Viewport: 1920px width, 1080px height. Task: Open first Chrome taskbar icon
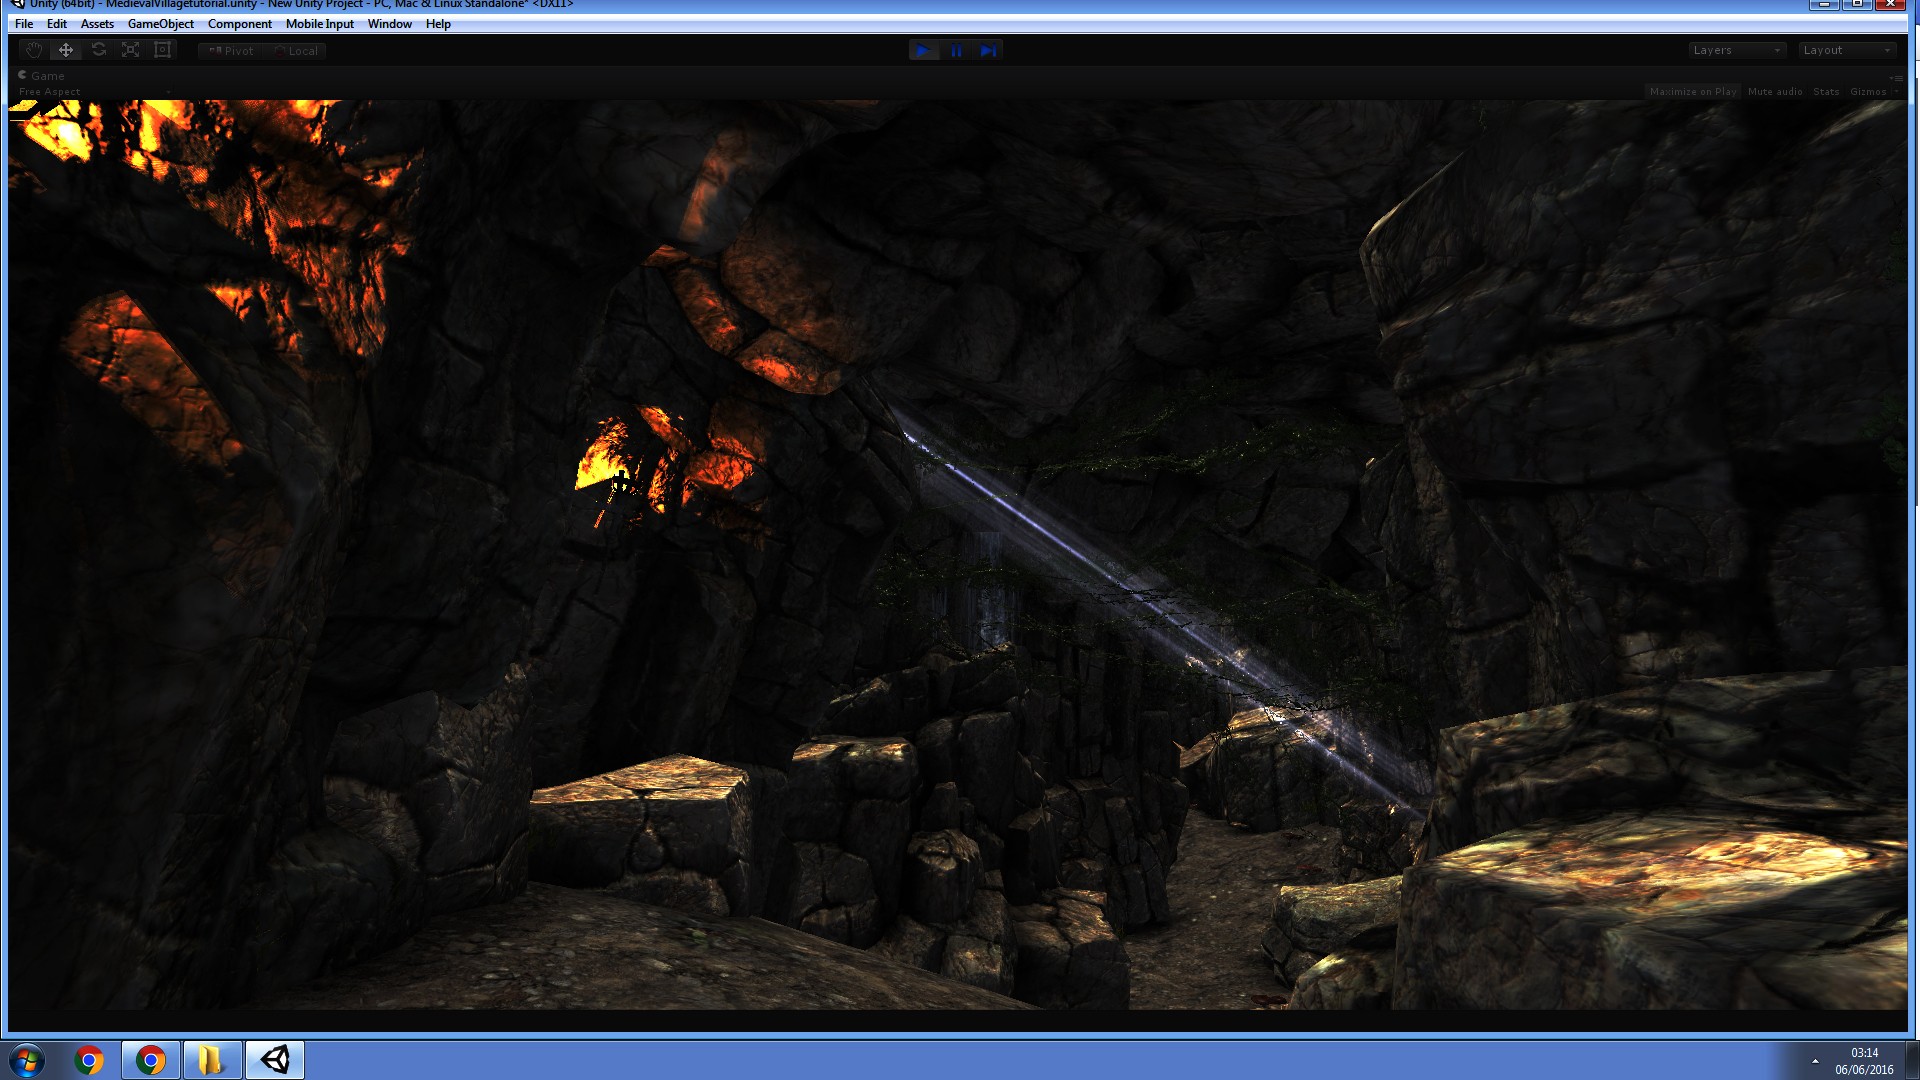point(89,1060)
